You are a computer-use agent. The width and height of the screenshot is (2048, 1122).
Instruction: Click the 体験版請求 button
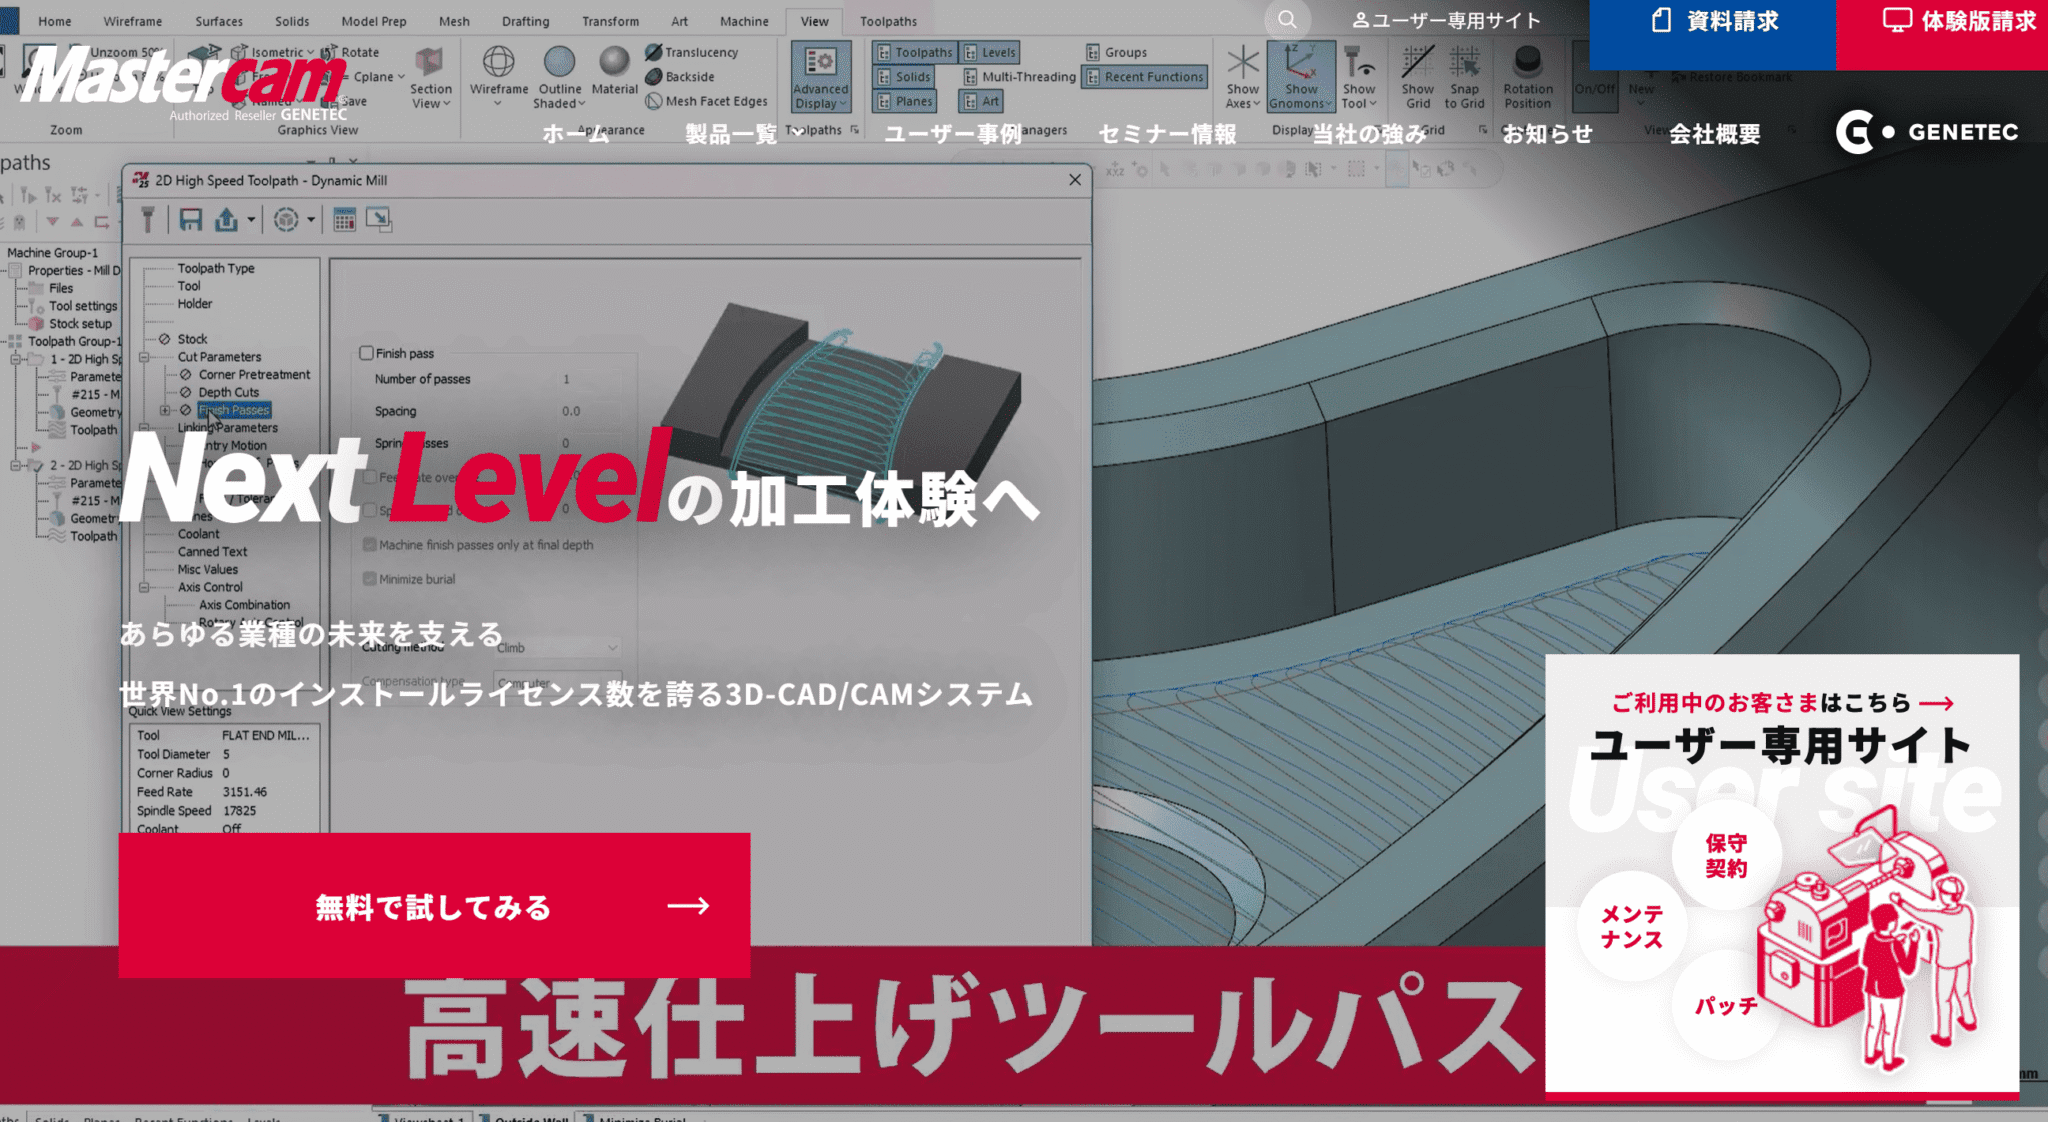[1941, 22]
